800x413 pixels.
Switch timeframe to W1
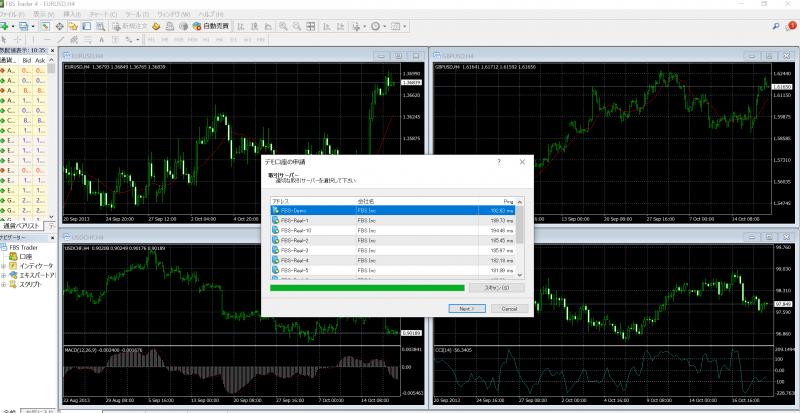[247, 39]
